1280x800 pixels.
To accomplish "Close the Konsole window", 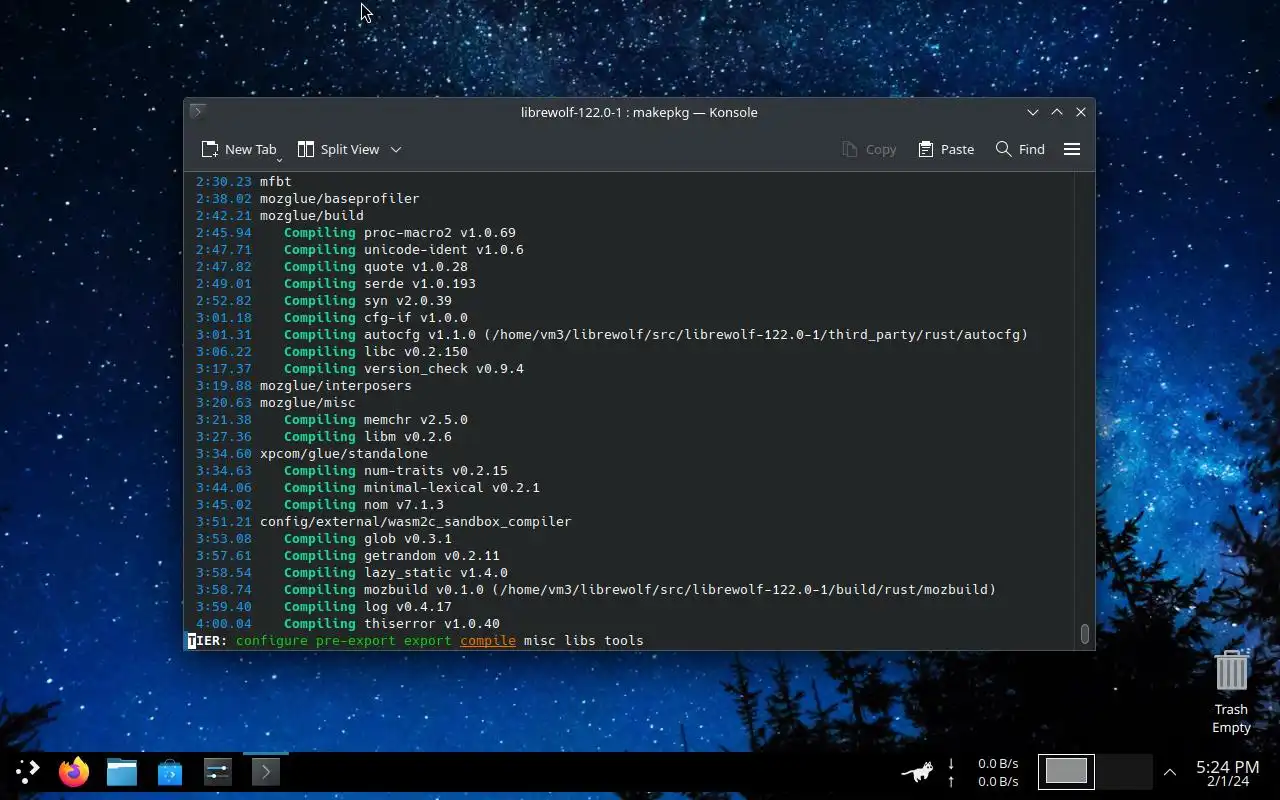I will point(1081,112).
